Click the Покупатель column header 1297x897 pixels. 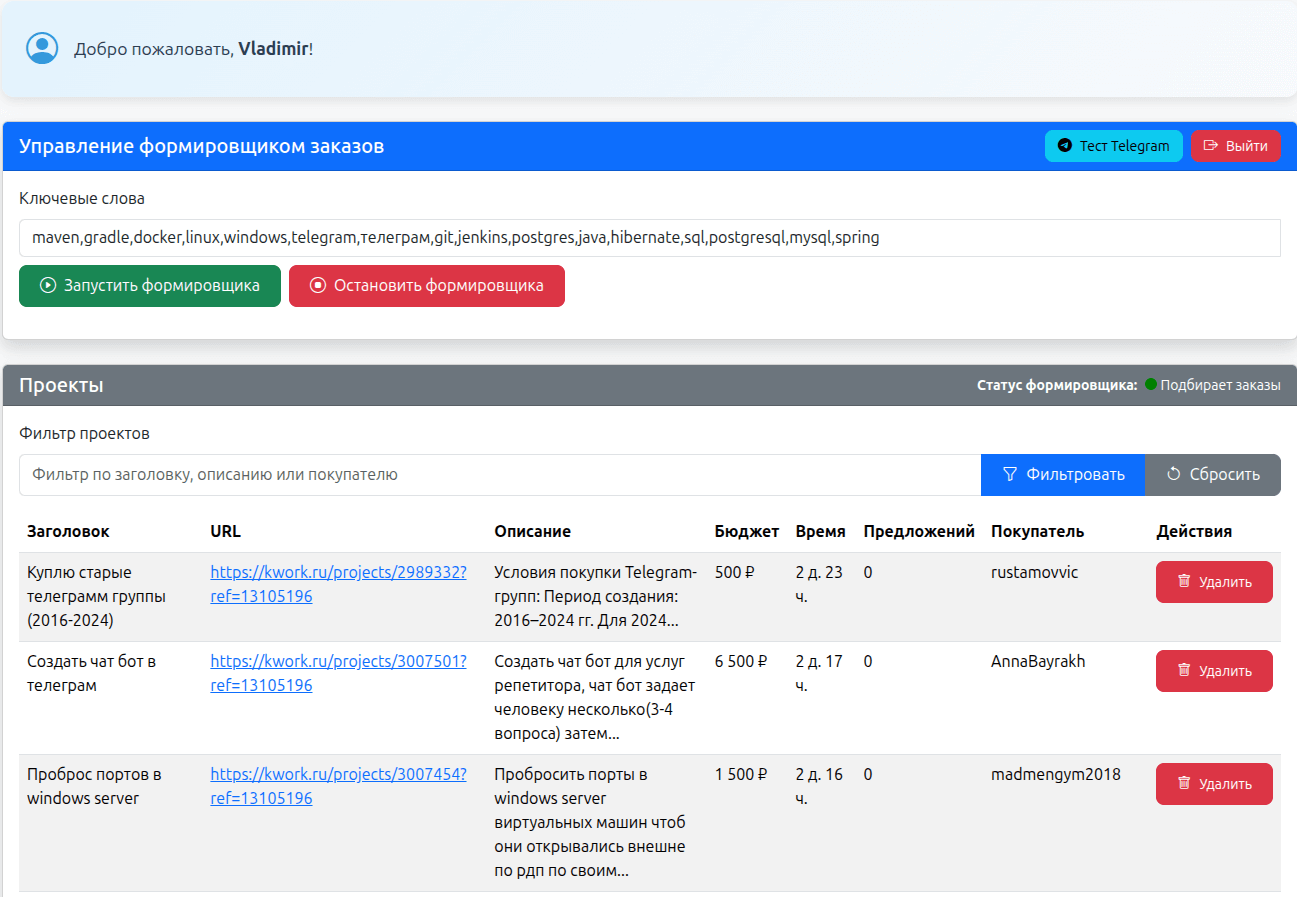(1037, 532)
